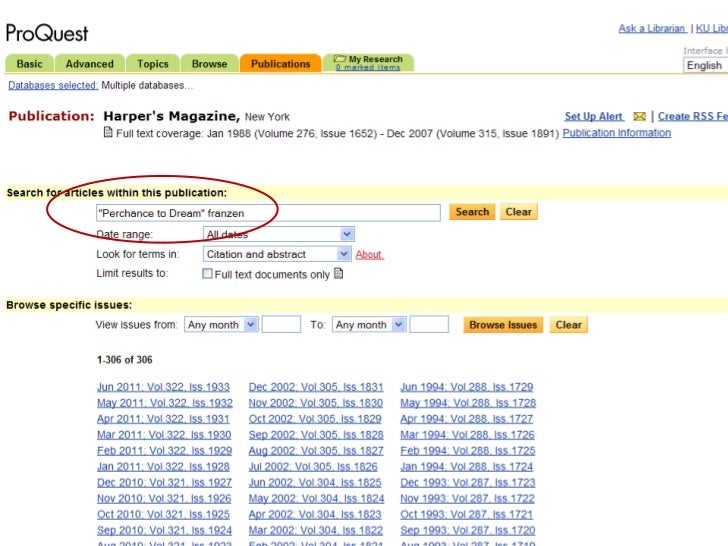The height and width of the screenshot is (546, 728).
Task: Open Sep 2010 Vol.321 Iss.1924 issue
Action: [164, 530]
